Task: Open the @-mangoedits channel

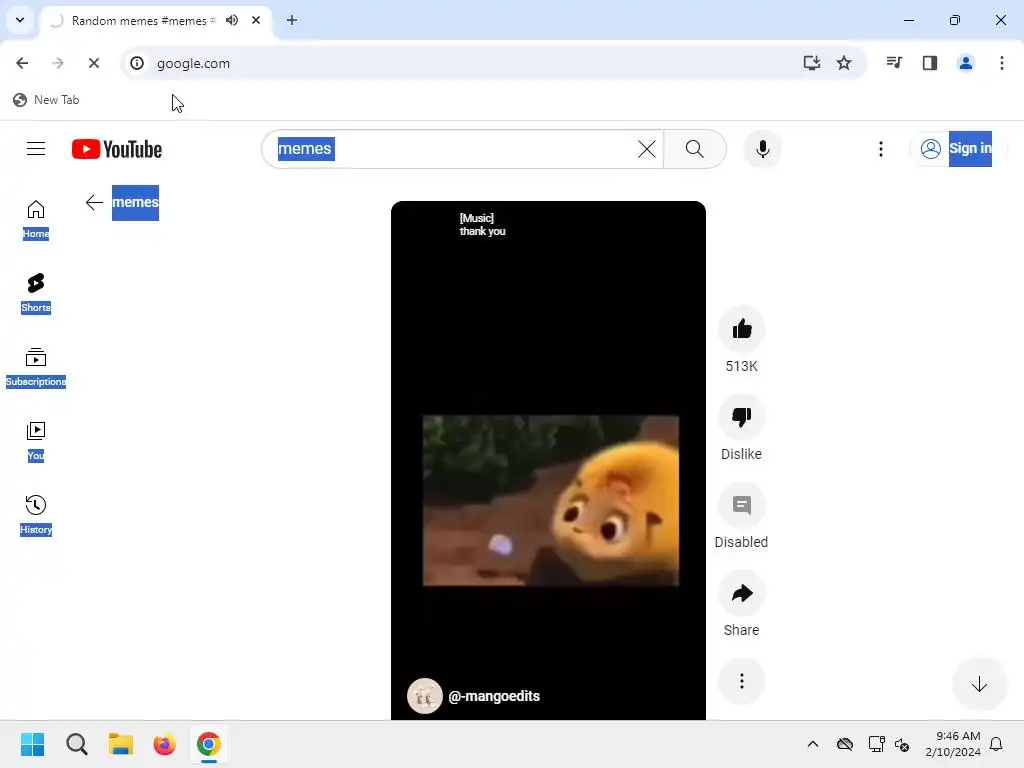Action: (494, 696)
